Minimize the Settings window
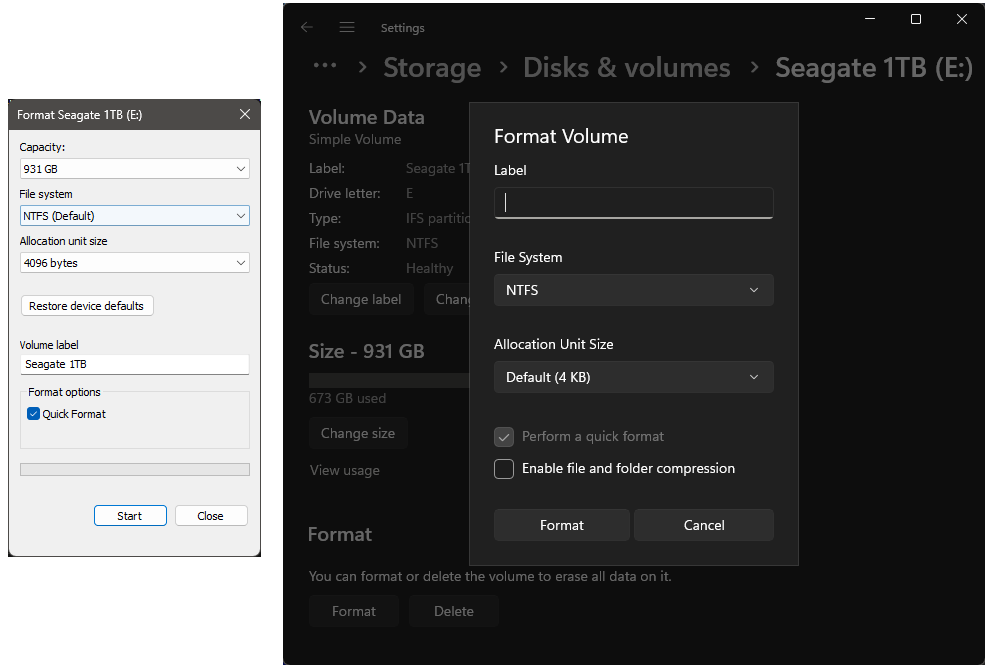Screen dimensions: 989x669 [870, 19]
